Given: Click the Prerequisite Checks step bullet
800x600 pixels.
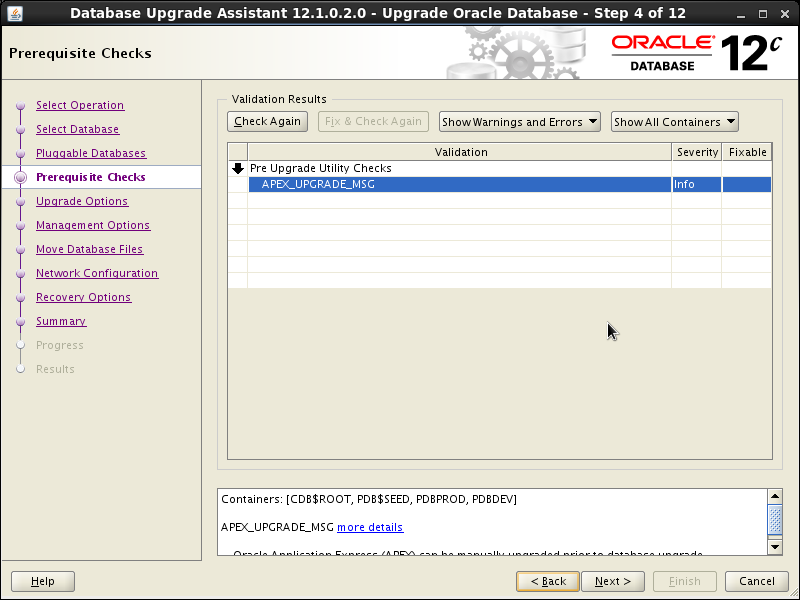Looking at the screenshot, I should [x=20, y=178].
